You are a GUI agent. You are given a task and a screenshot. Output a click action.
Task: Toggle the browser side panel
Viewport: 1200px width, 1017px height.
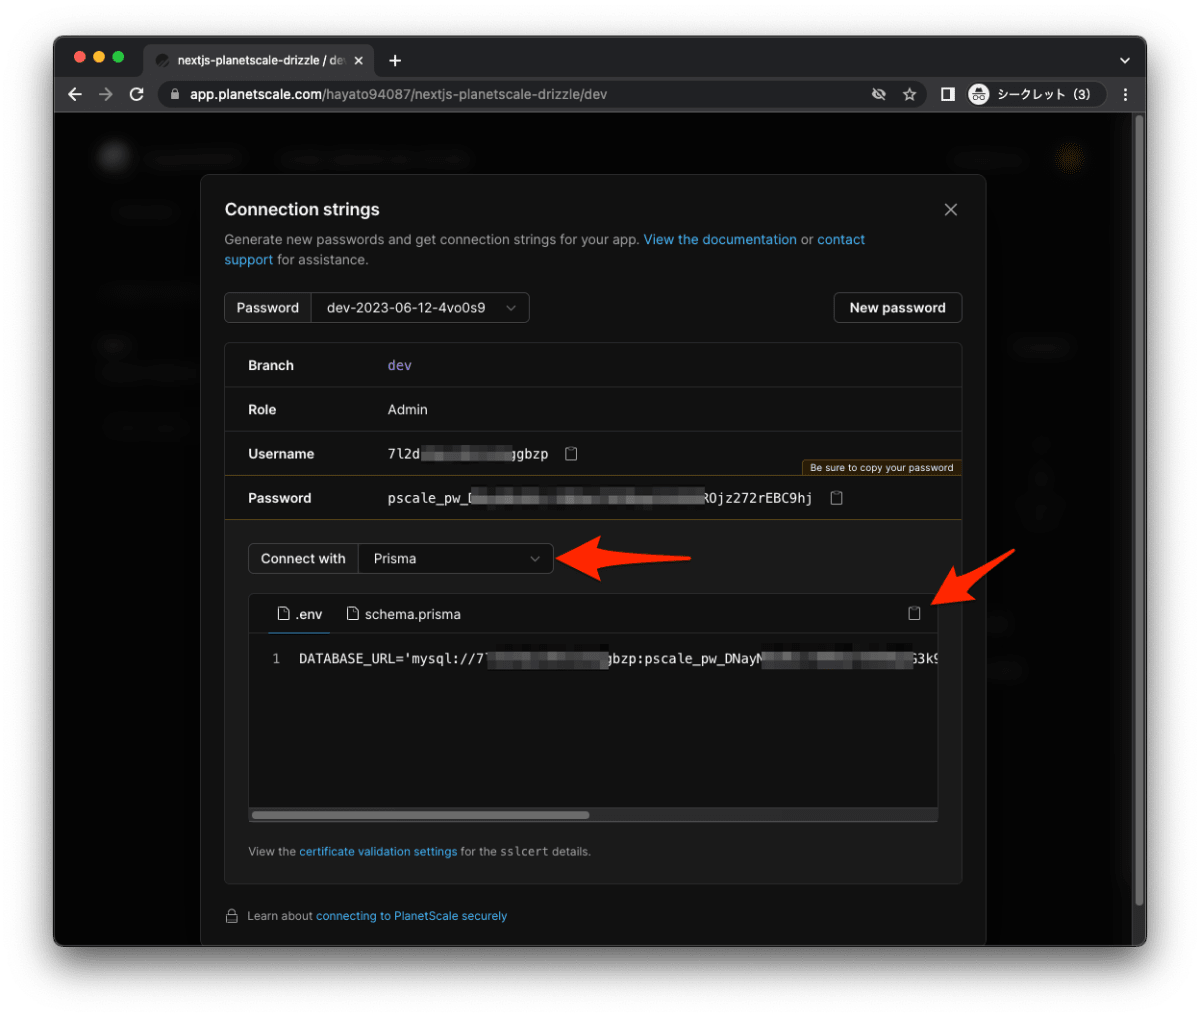(x=947, y=94)
